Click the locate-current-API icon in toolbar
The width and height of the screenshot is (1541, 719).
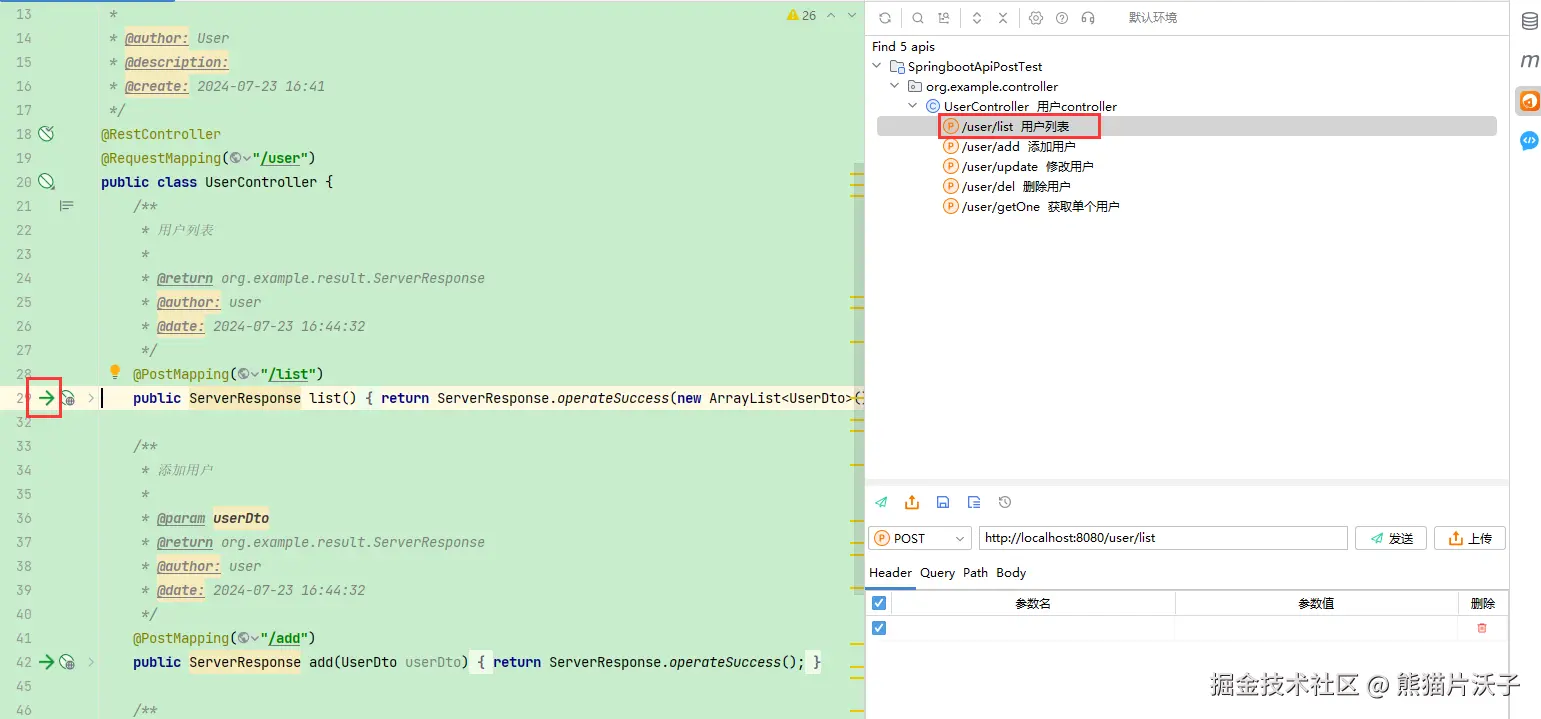(x=944, y=18)
